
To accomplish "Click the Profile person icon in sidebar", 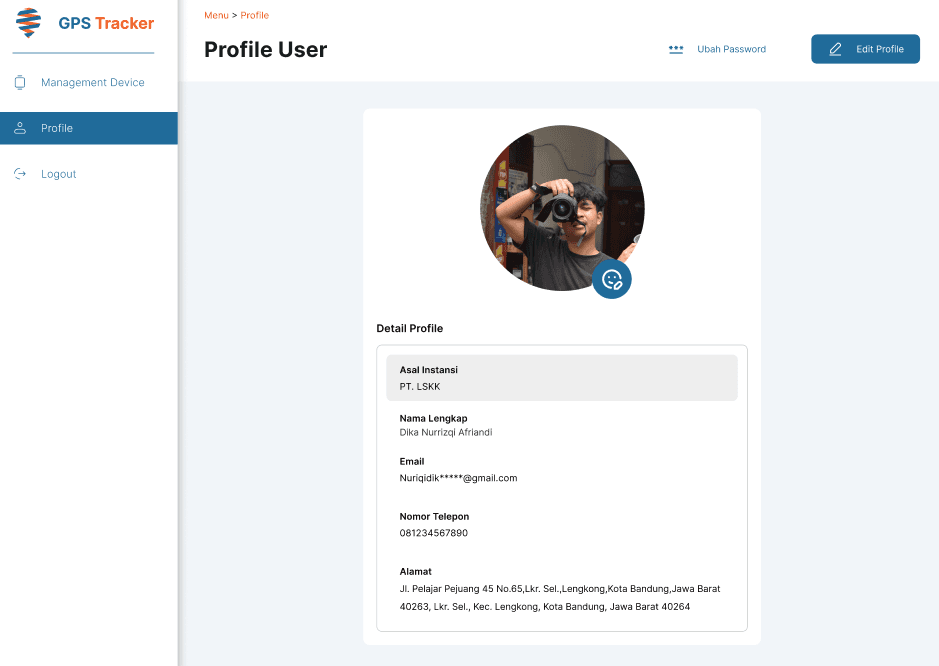I will 20,128.
